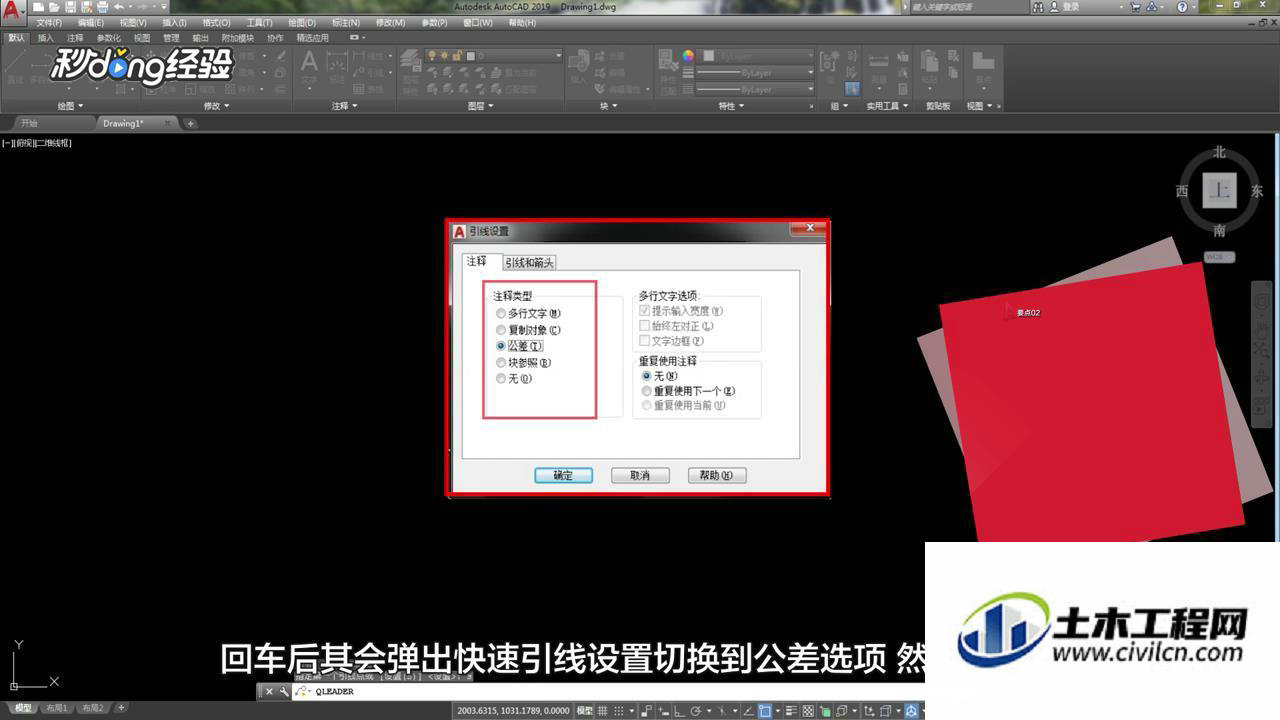Click the color wheel icon in Properties panel
This screenshot has width=1280, height=720.
[x=688, y=56]
